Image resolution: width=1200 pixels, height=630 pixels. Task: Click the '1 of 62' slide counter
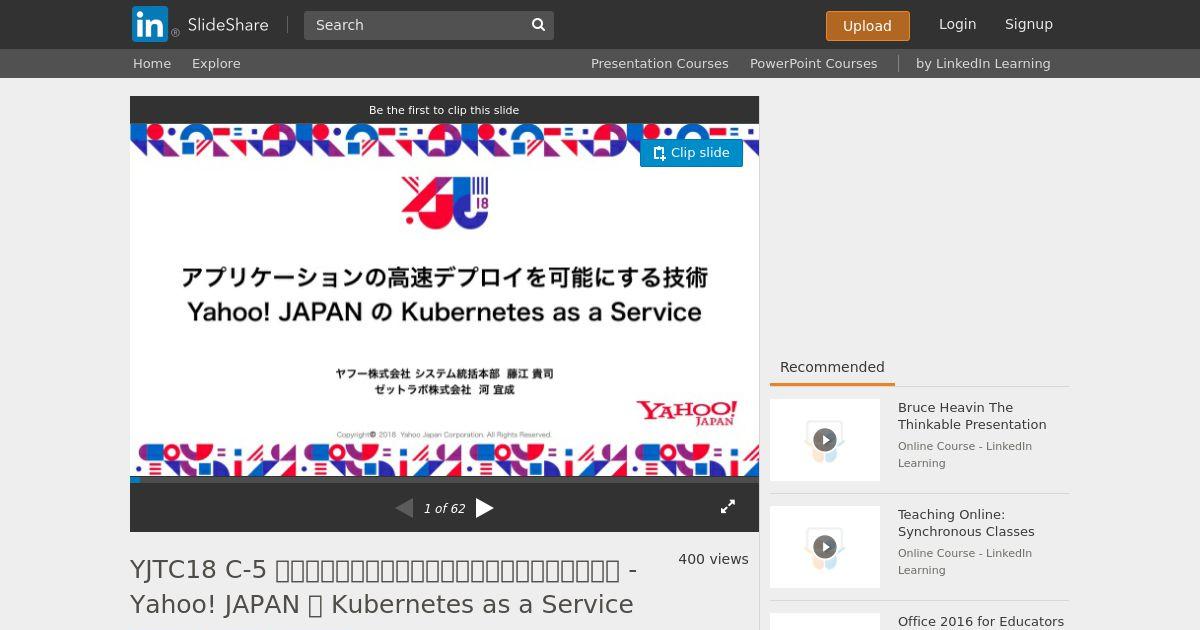pos(444,509)
